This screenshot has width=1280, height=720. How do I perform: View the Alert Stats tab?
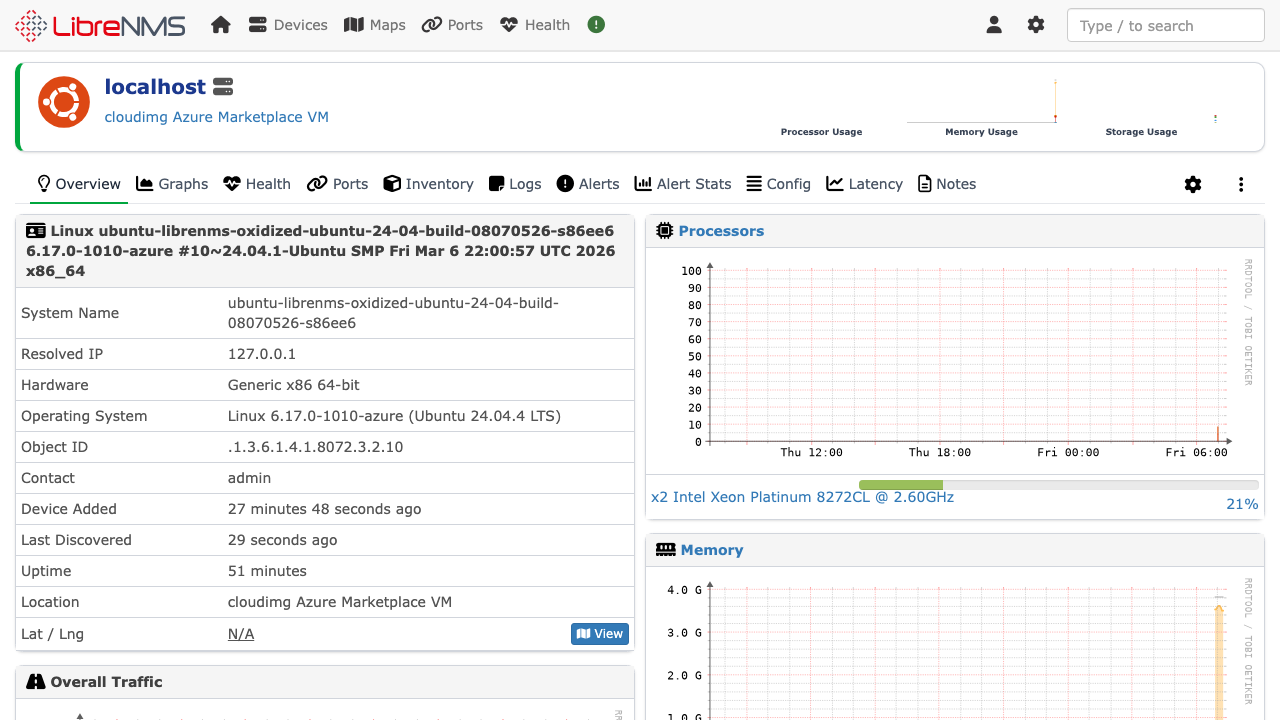click(x=683, y=184)
